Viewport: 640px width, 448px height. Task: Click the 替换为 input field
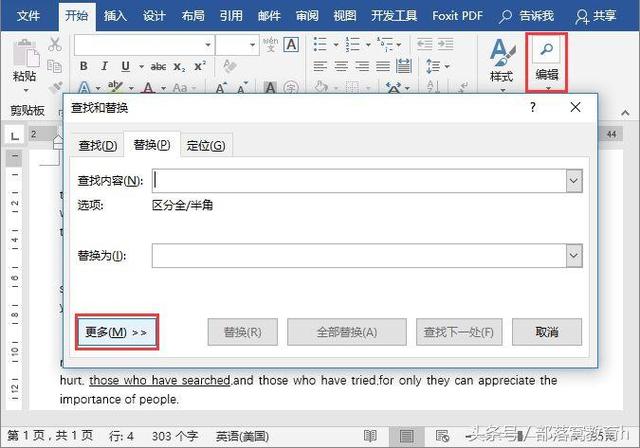(x=359, y=256)
